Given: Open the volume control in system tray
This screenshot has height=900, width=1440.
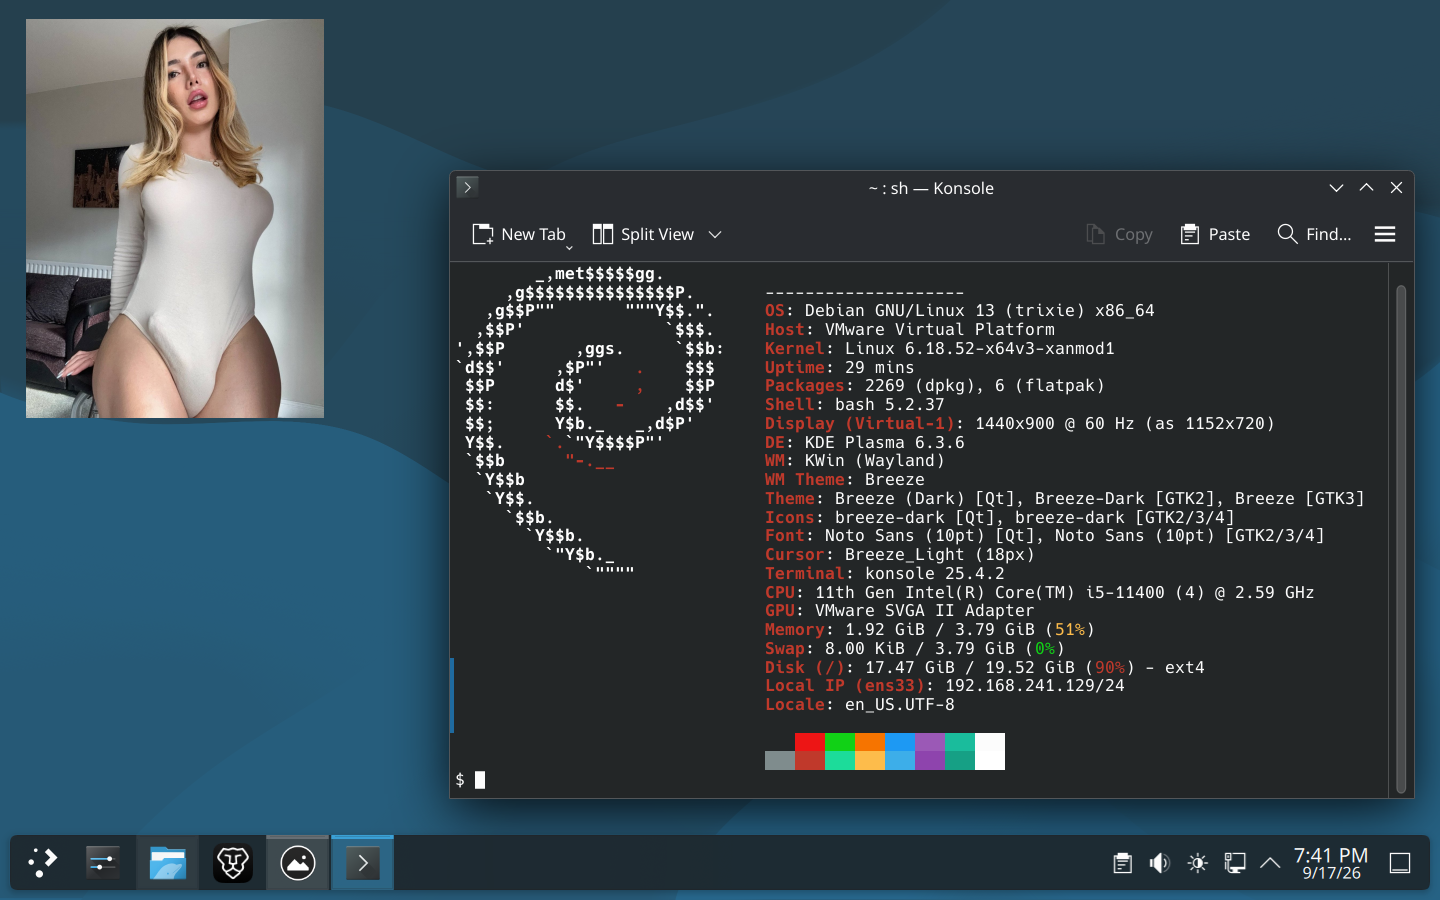Looking at the screenshot, I should point(1160,863).
